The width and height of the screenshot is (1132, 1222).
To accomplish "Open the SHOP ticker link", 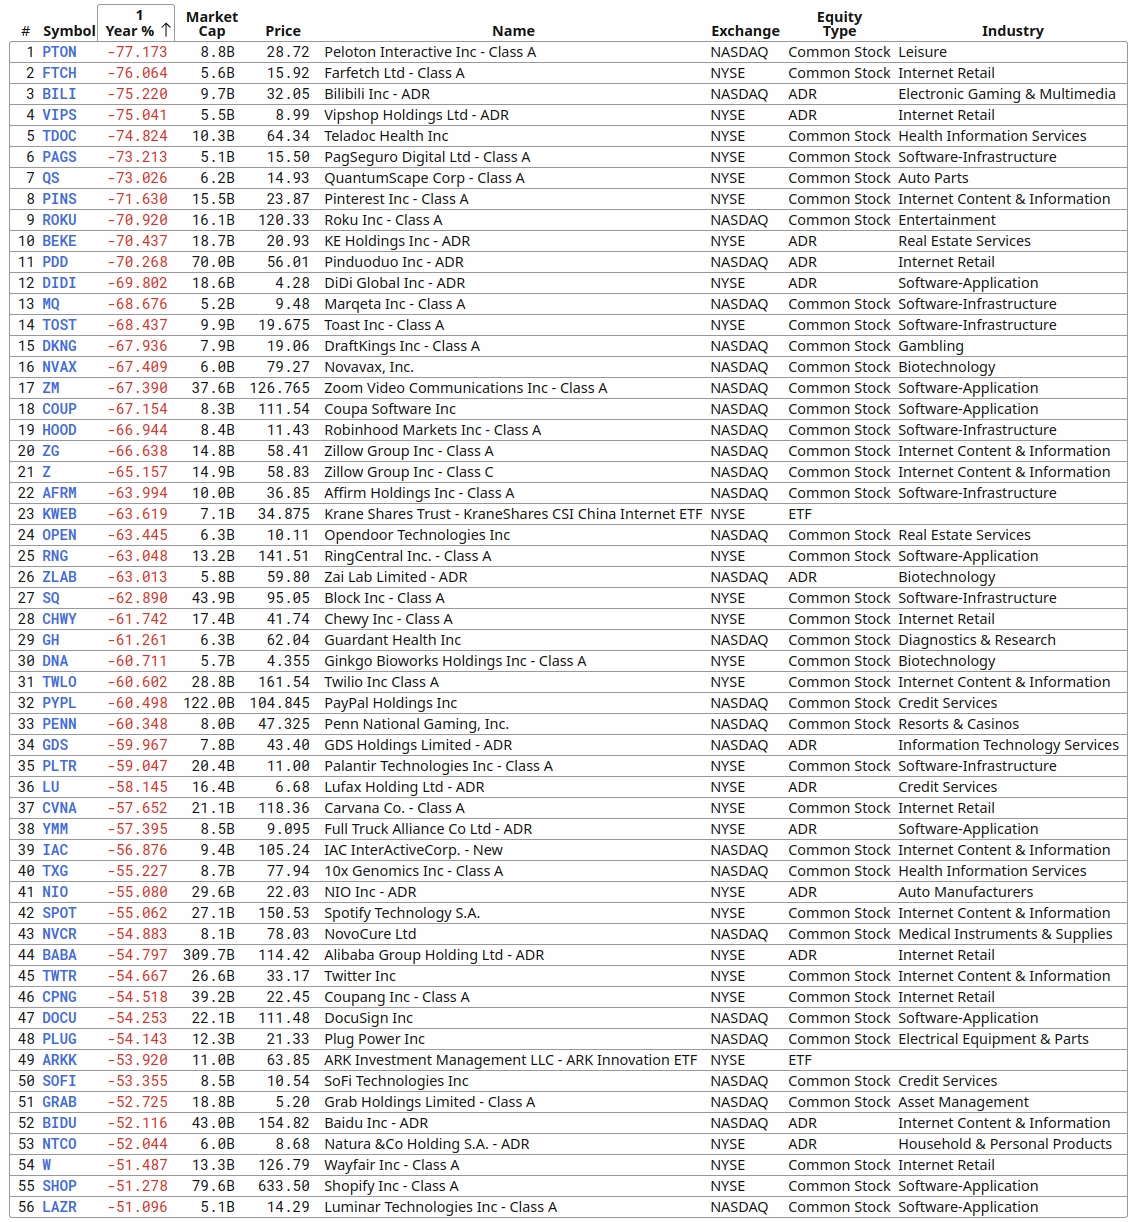I will click(59, 1186).
